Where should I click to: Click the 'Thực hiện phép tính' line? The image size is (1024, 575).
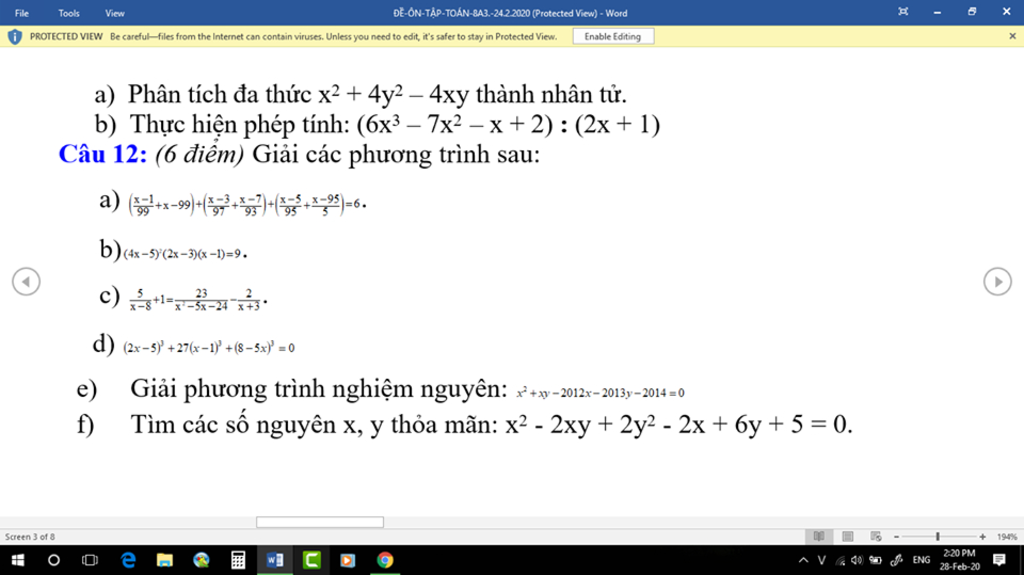(394, 124)
